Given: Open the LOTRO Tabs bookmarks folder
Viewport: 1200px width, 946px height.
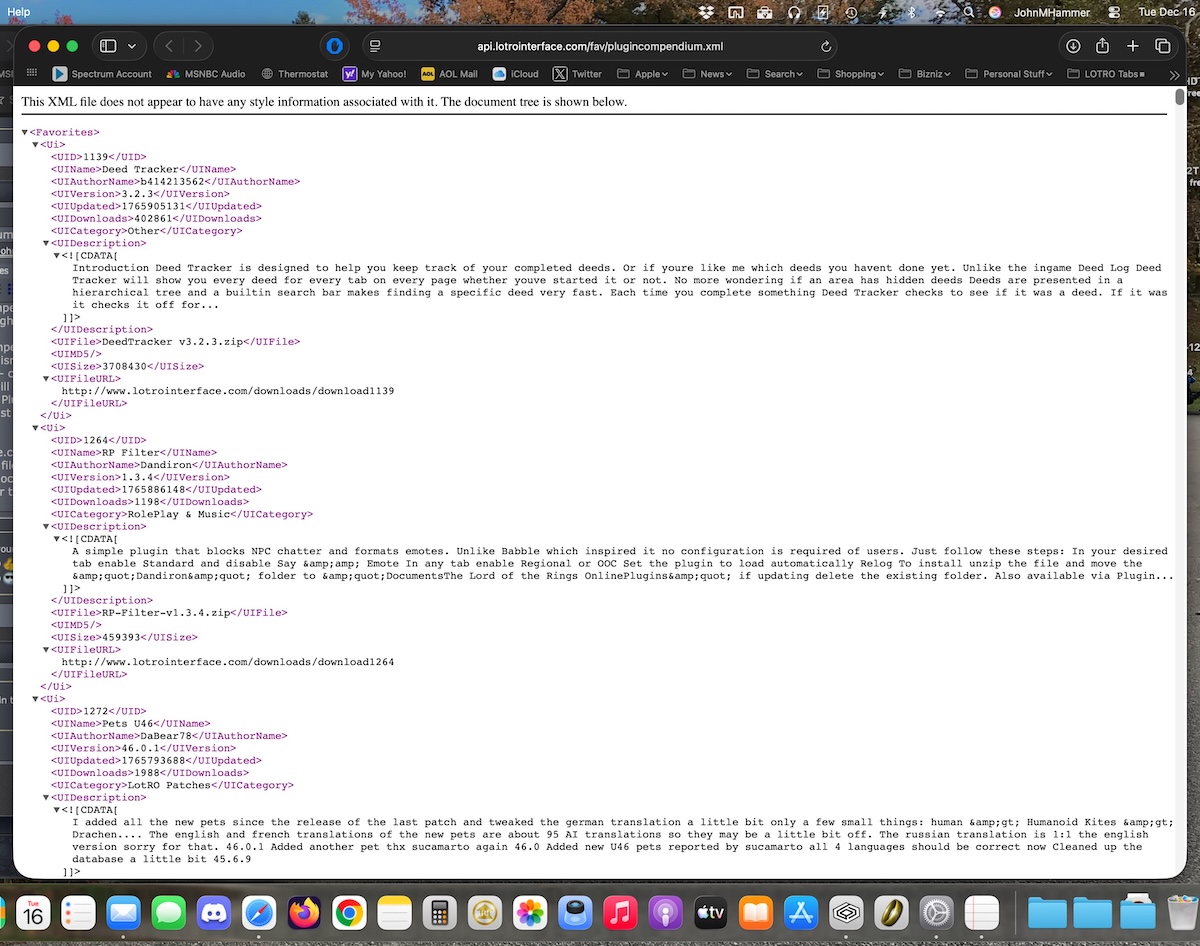Looking at the screenshot, I should pyautogui.click(x=1106, y=74).
